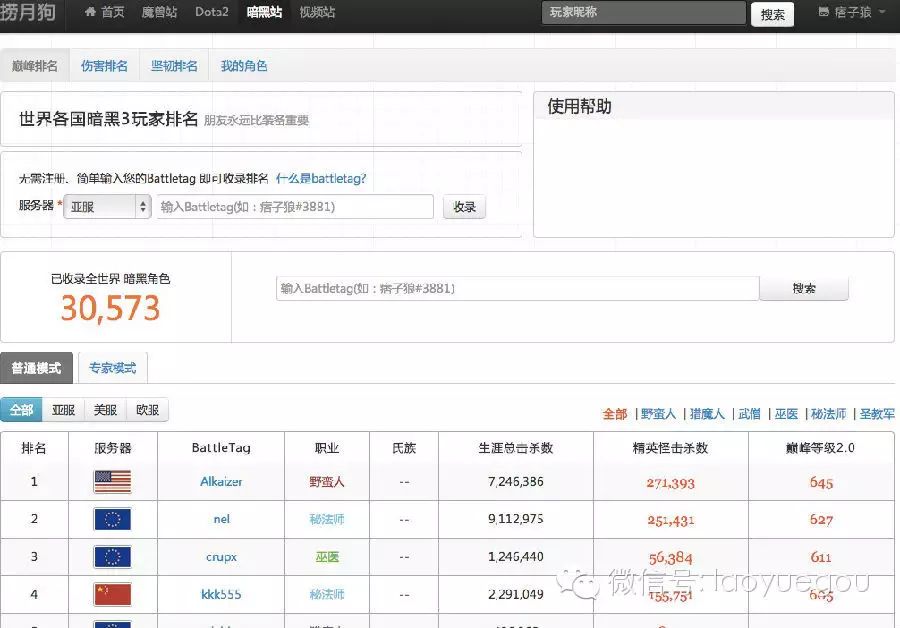Click the Battletag input next to 收录

(295, 207)
